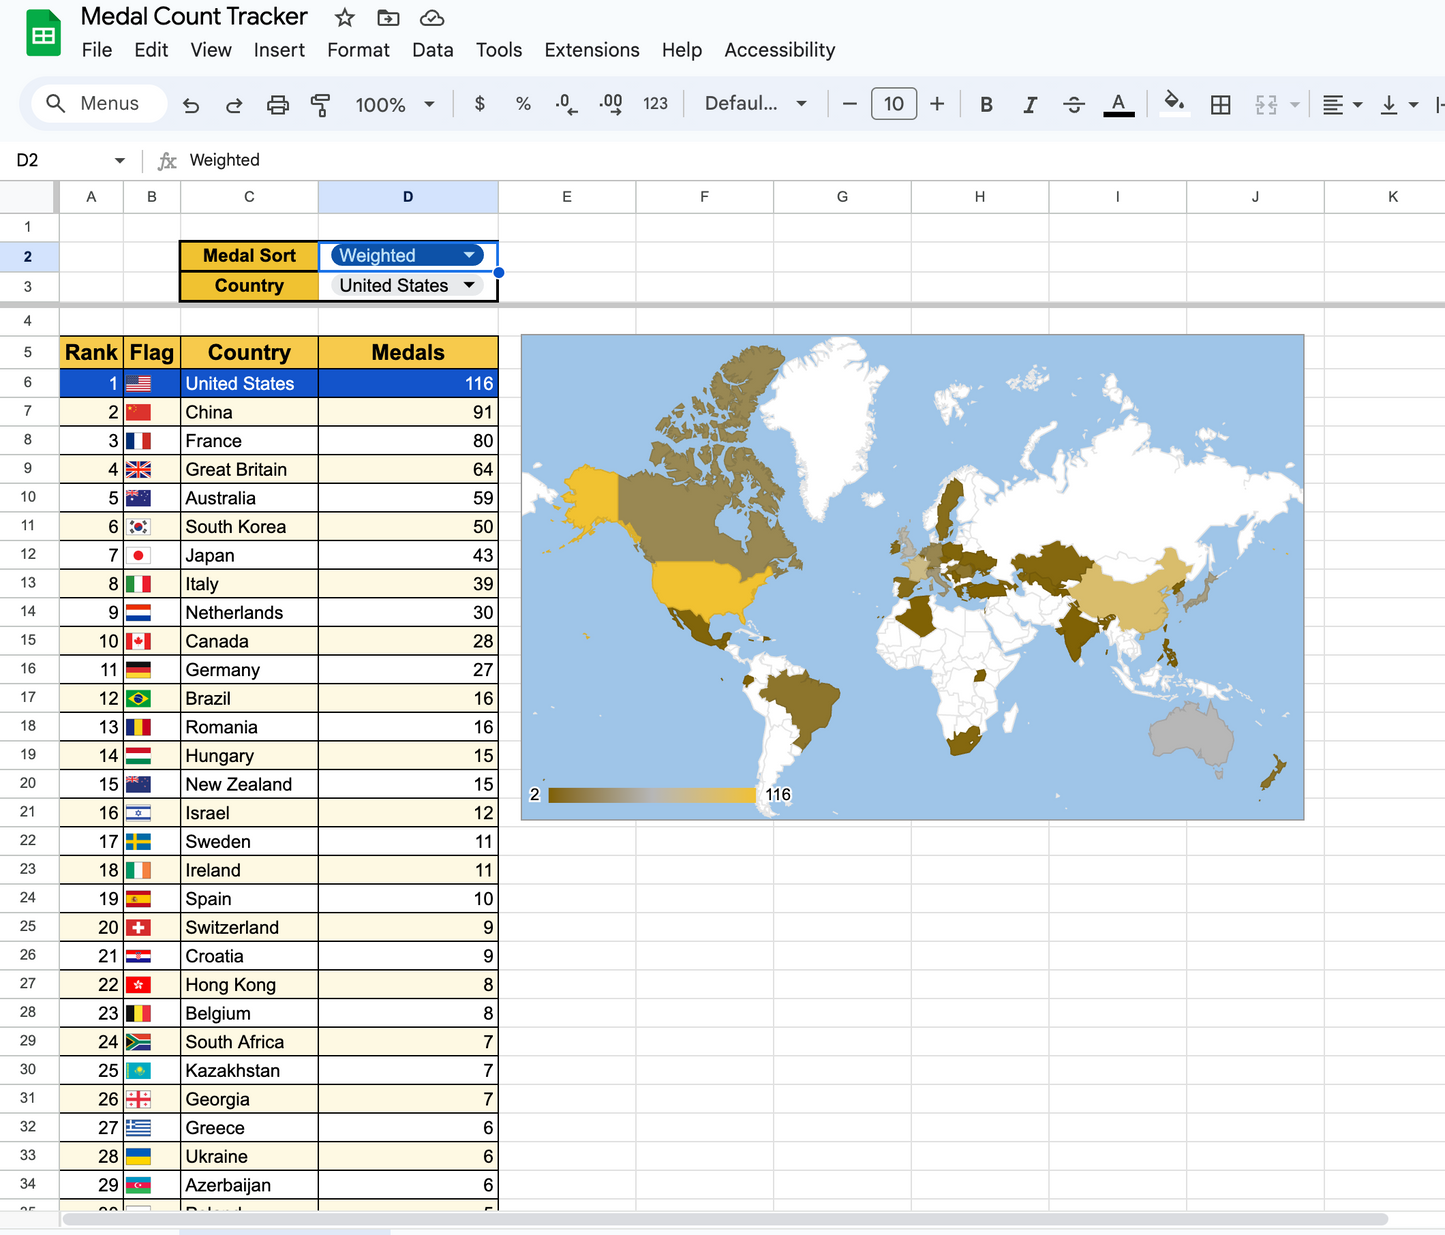Star the Medal Count Tracker spreadsheet
The height and width of the screenshot is (1235, 1445).
coord(343,17)
